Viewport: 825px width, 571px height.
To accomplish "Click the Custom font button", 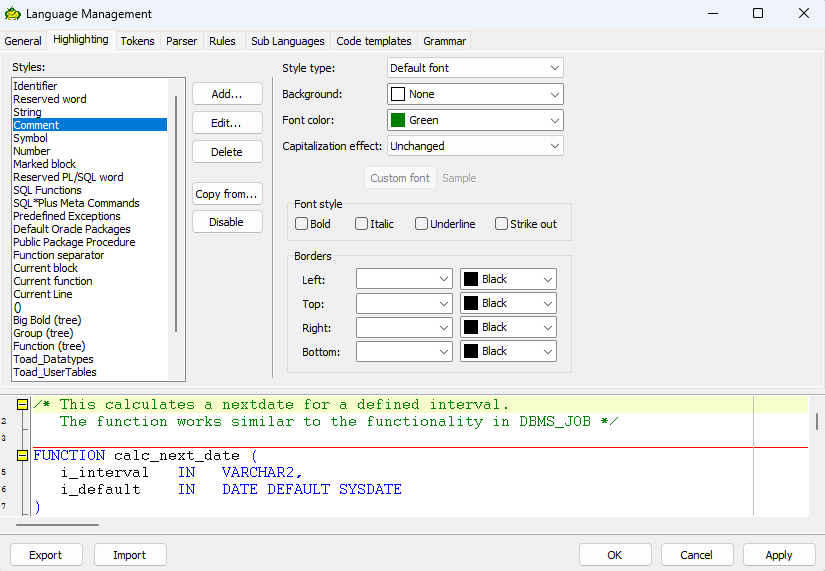I will tap(400, 178).
